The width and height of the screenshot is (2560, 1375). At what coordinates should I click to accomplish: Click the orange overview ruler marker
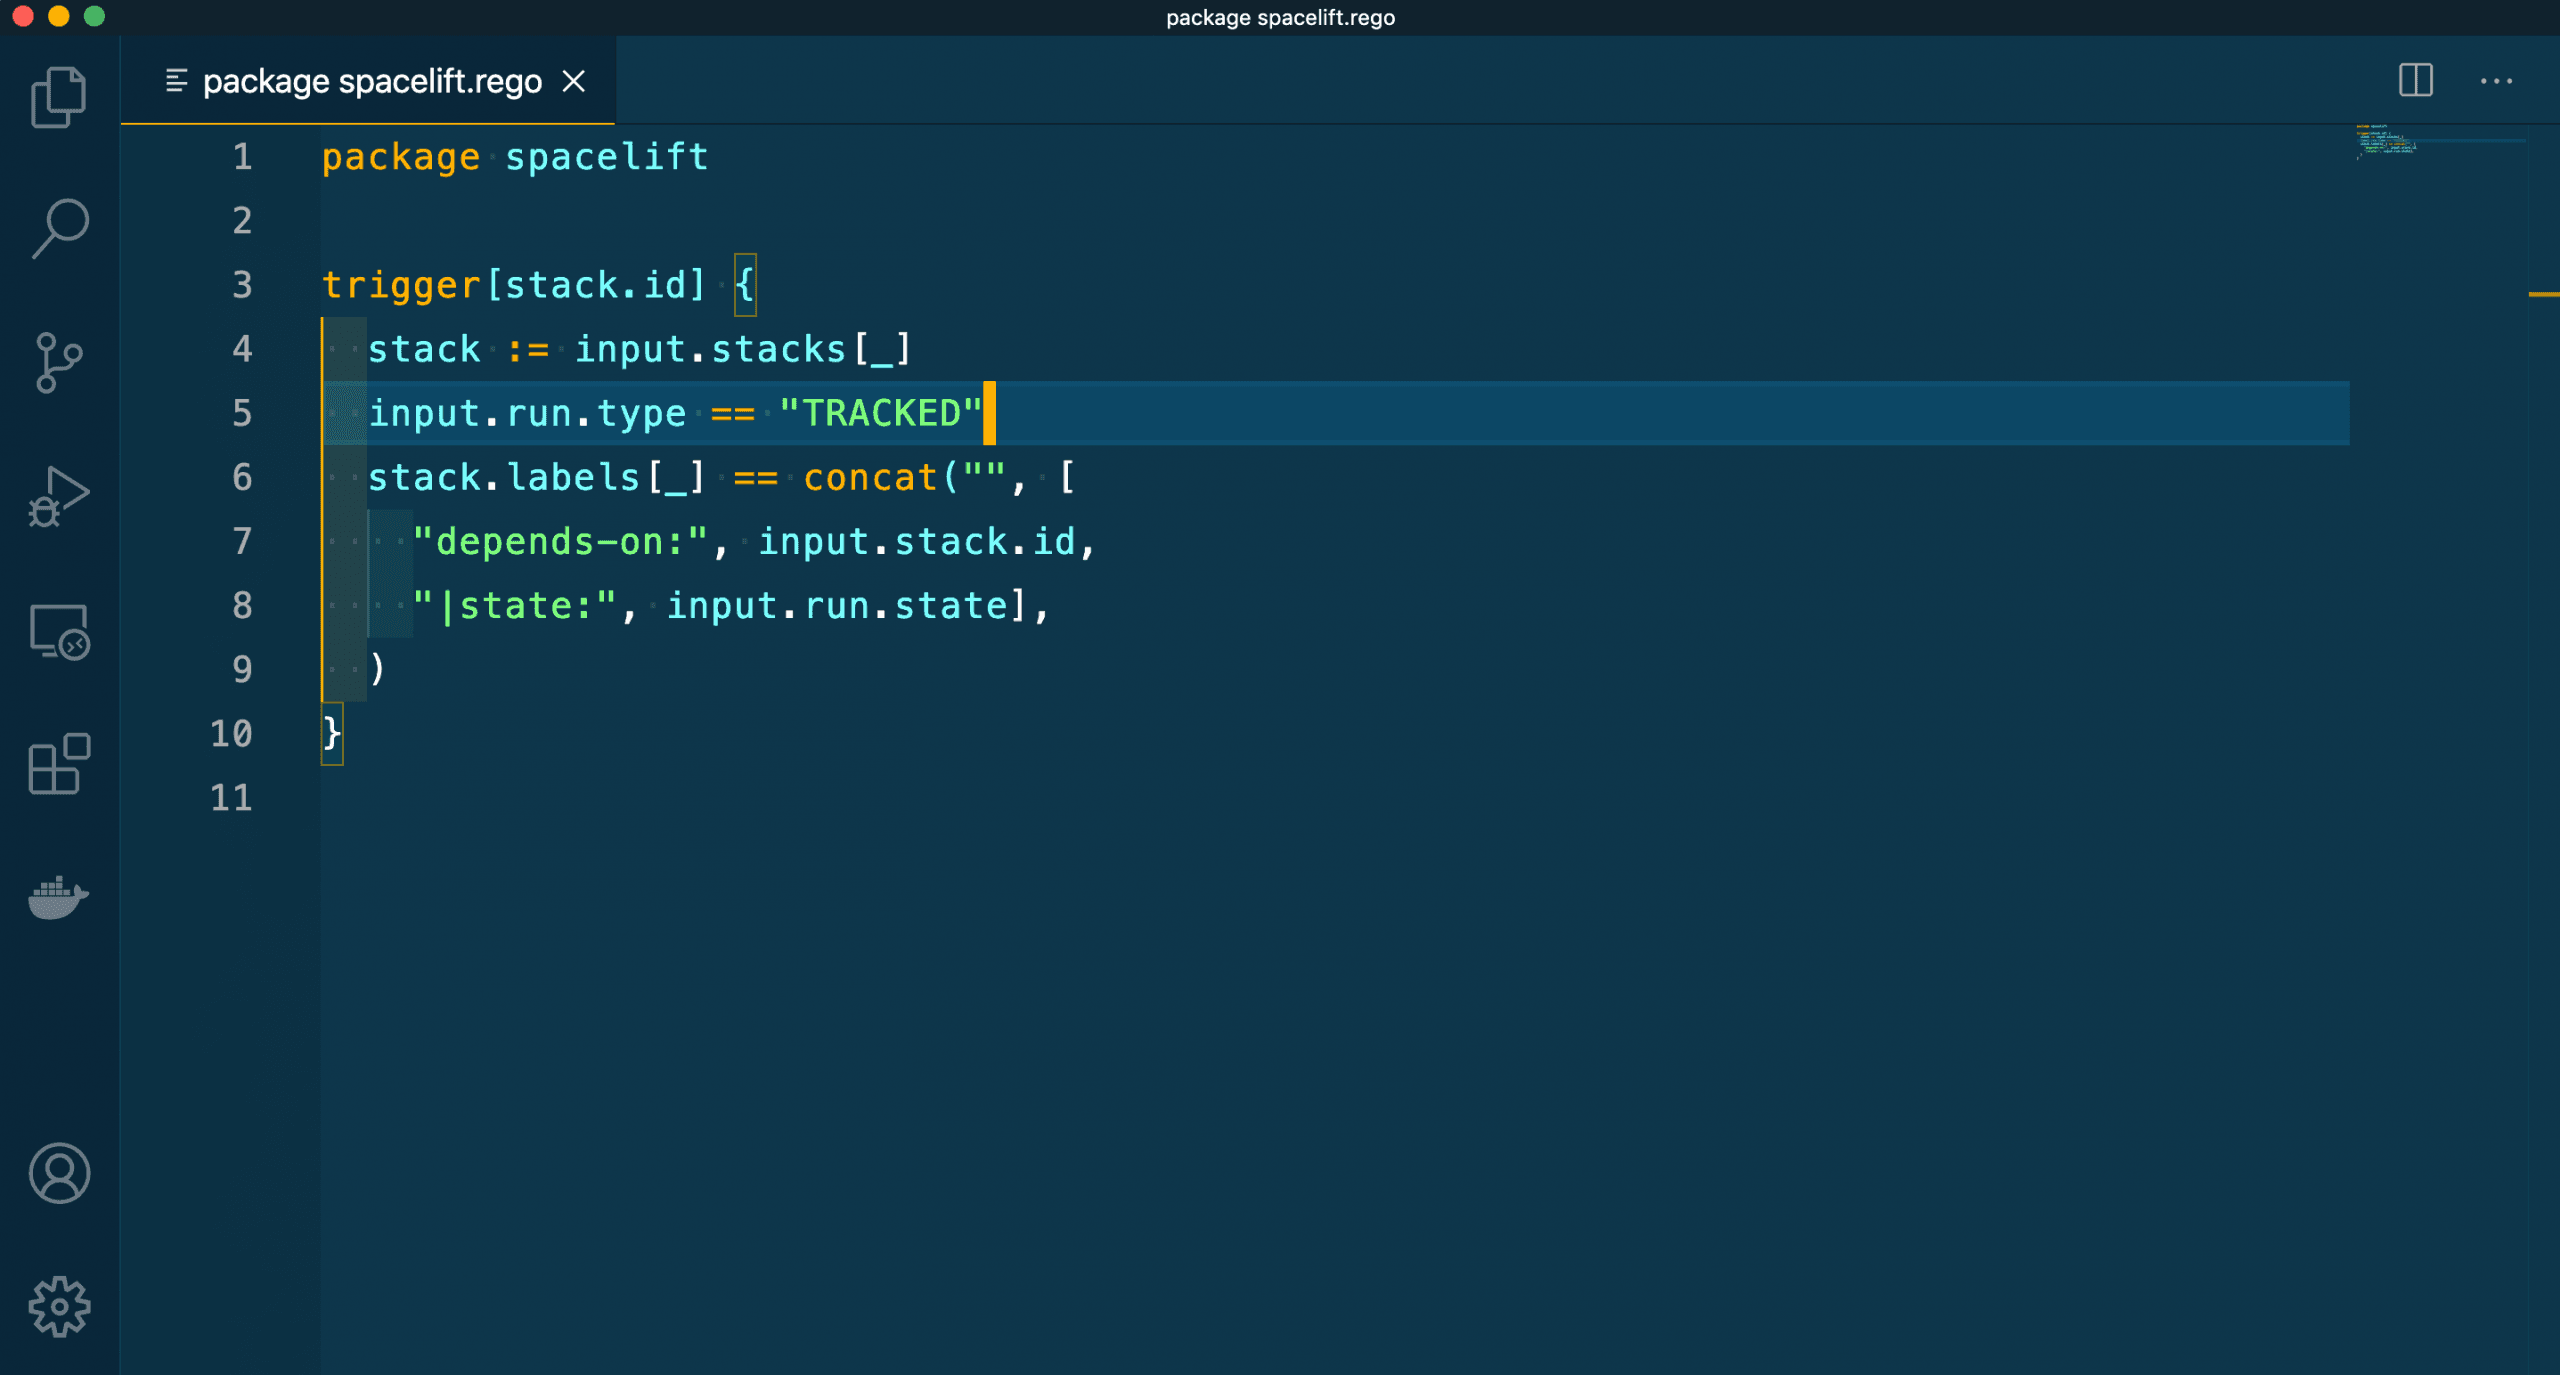[2543, 294]
